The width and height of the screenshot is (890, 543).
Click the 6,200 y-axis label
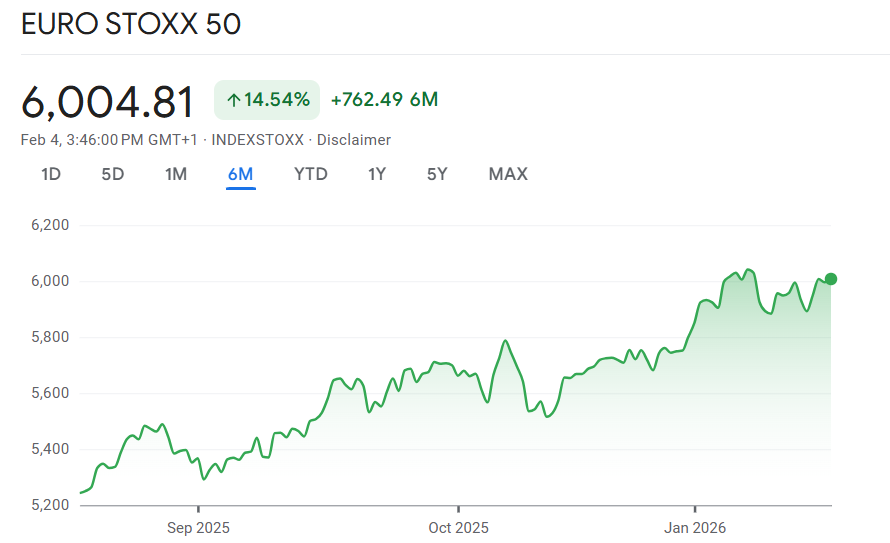[50, 225]
